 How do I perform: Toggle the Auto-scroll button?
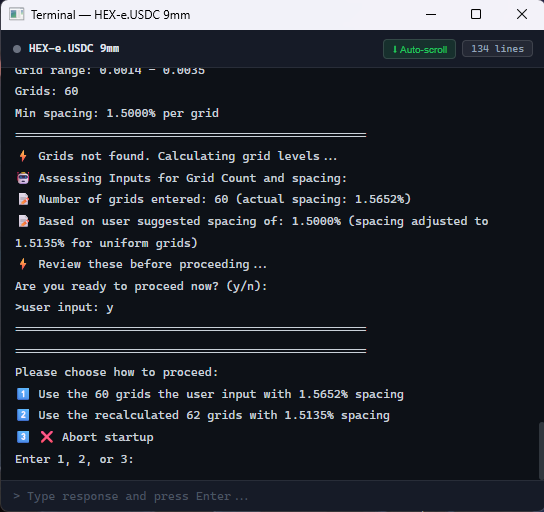(419, 49)
